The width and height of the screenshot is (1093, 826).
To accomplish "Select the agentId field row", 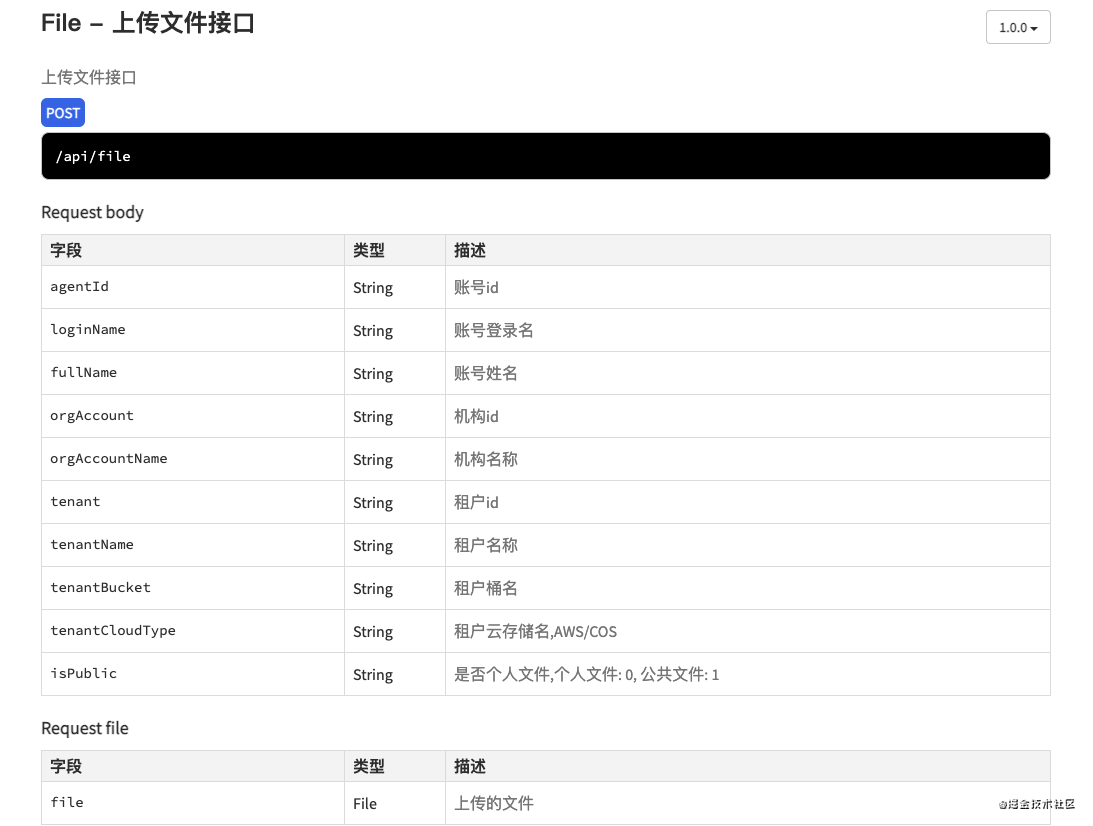I will point(79,287).
